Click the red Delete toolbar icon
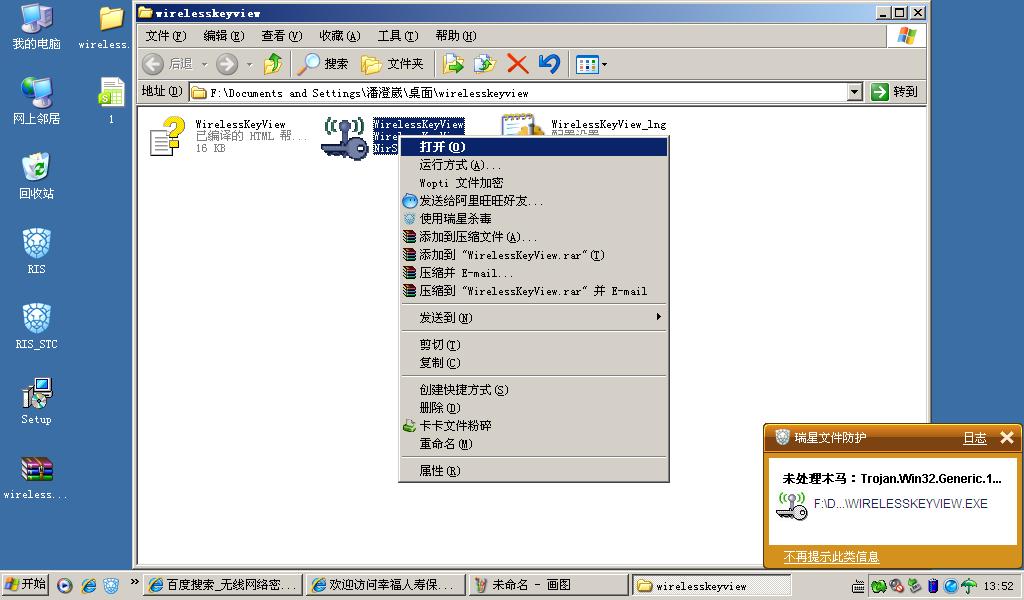Screen dimensions: 1024x600 pyautogui.click(x=517, y=64)
